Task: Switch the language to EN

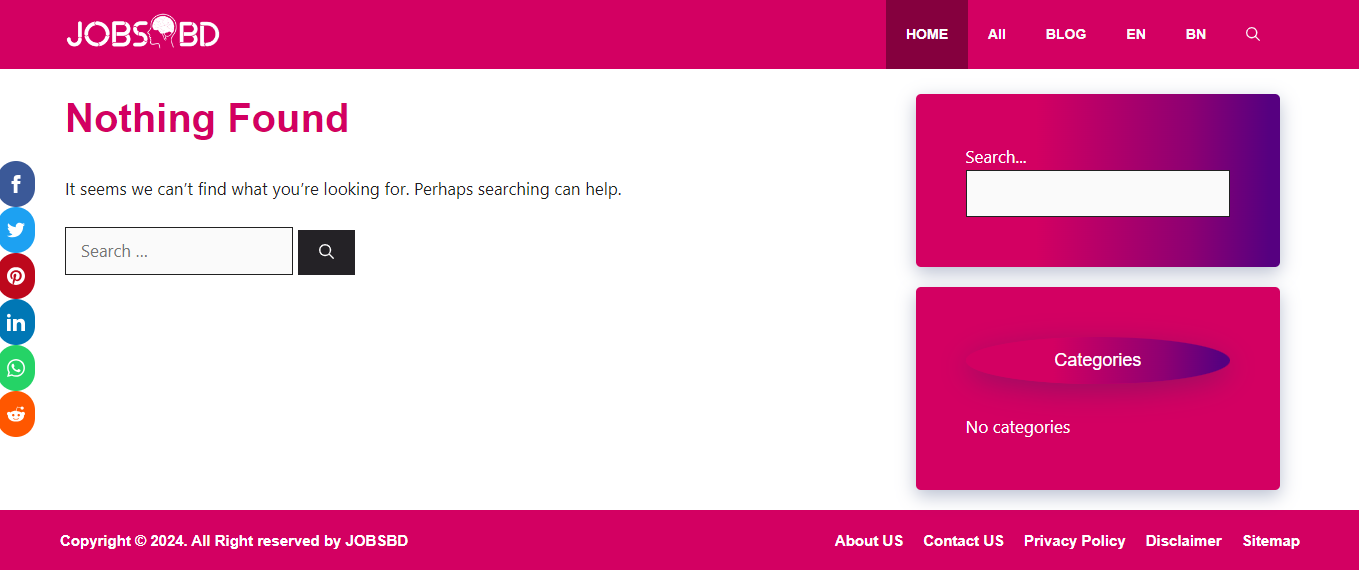Action: point(1136,34)
